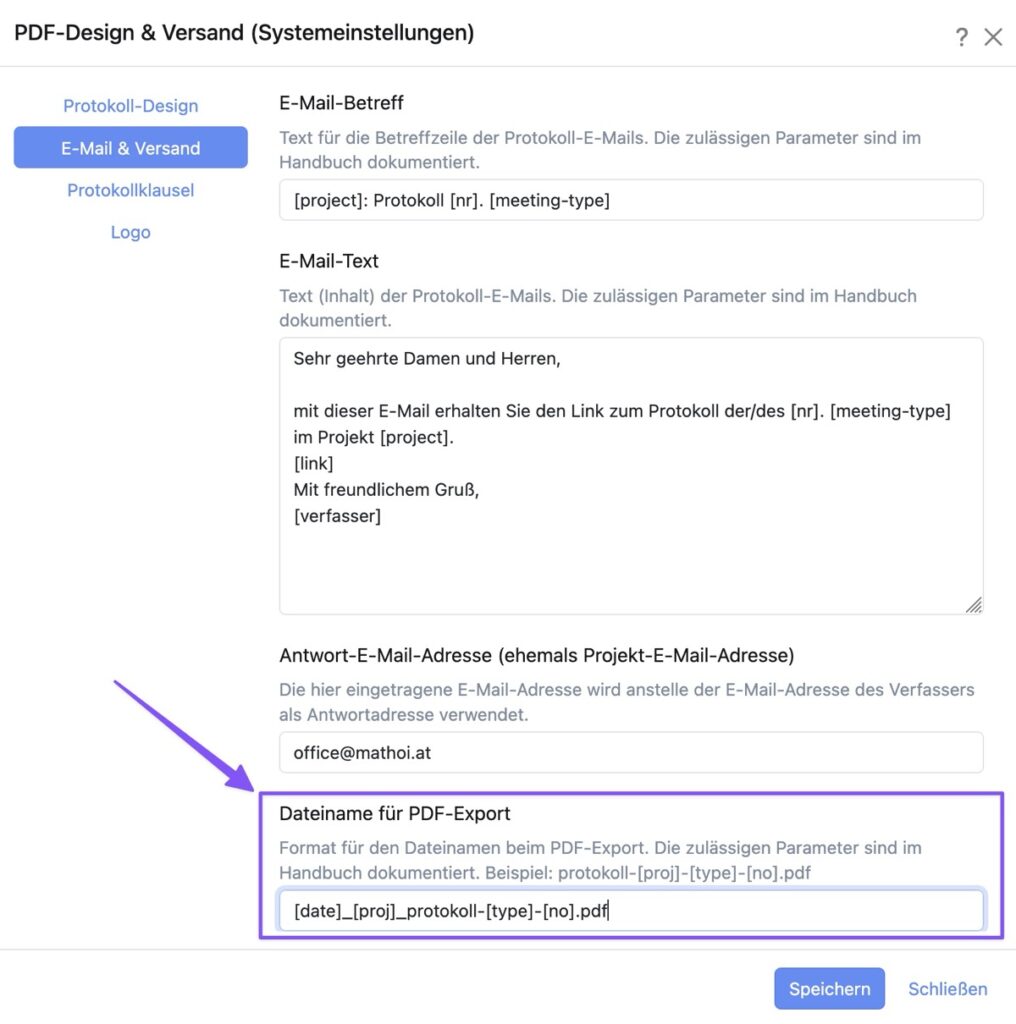The image size is (1016, 1024).
Task: Click the E-Mail-Text heading label
Action: pos(328,261)
